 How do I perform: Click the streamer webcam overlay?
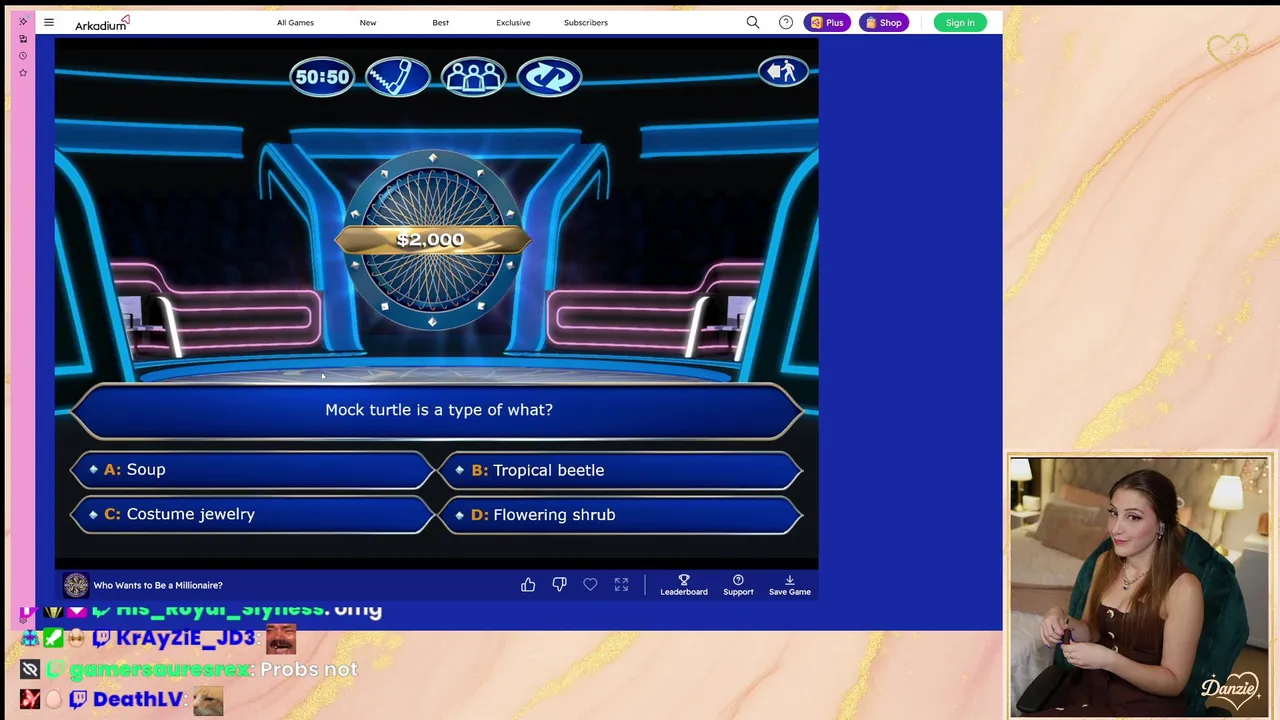[x=1140, y=586]
